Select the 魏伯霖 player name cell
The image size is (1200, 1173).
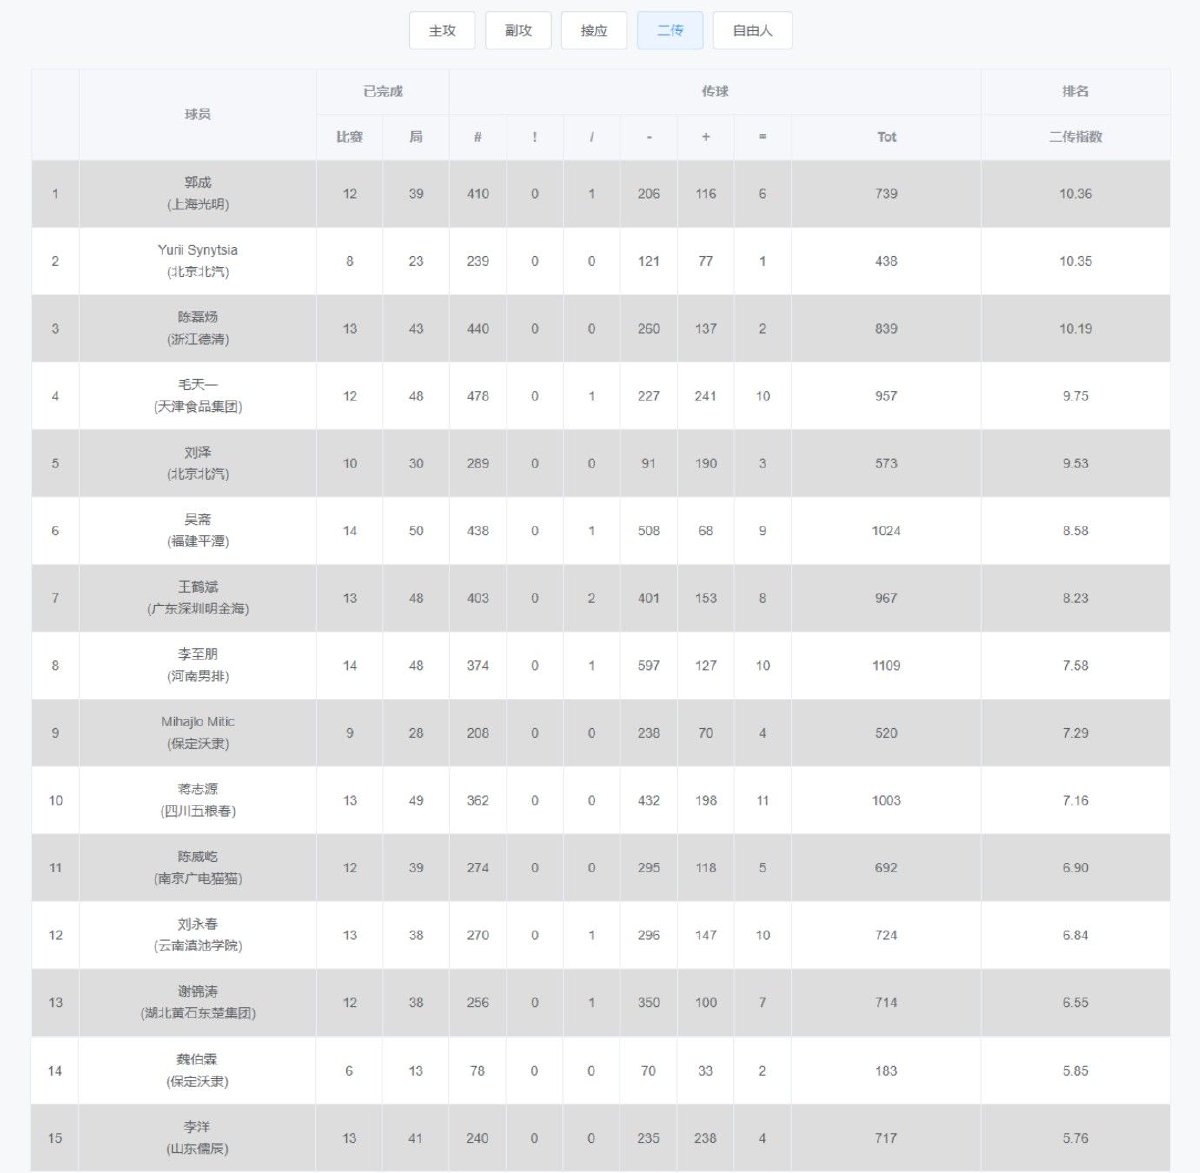[x=198, y=1070]
